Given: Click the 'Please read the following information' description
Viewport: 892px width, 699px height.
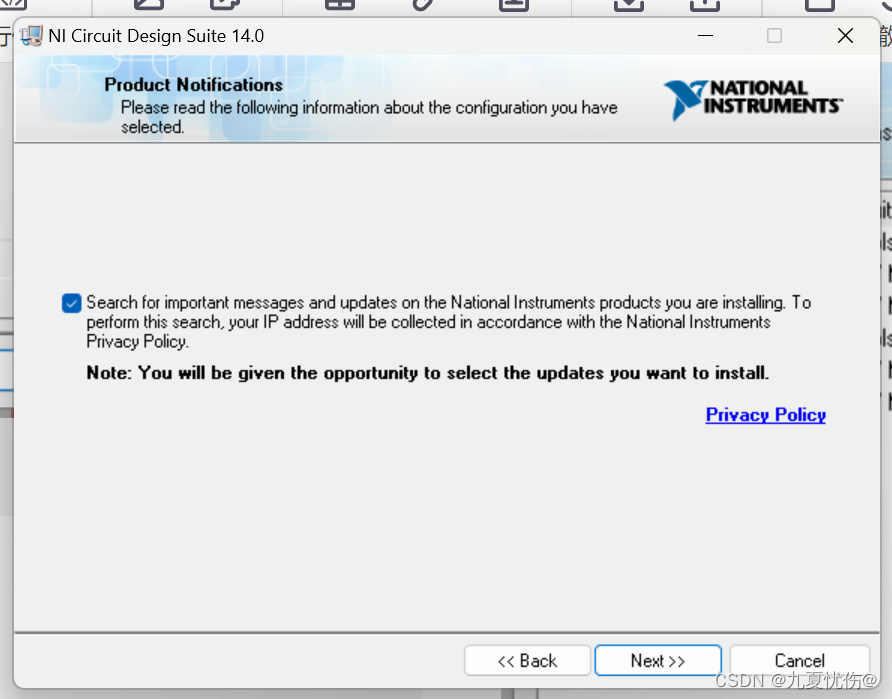Looking at the screenshot, I should pyautogui.click(x=369, y=117).
